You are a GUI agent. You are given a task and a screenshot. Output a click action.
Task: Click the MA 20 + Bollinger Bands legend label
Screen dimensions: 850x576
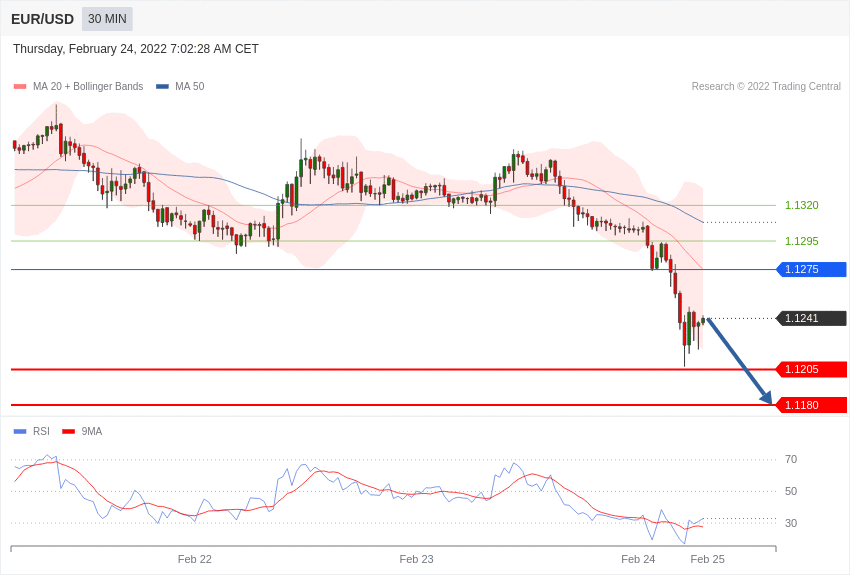tap(88, 87)
